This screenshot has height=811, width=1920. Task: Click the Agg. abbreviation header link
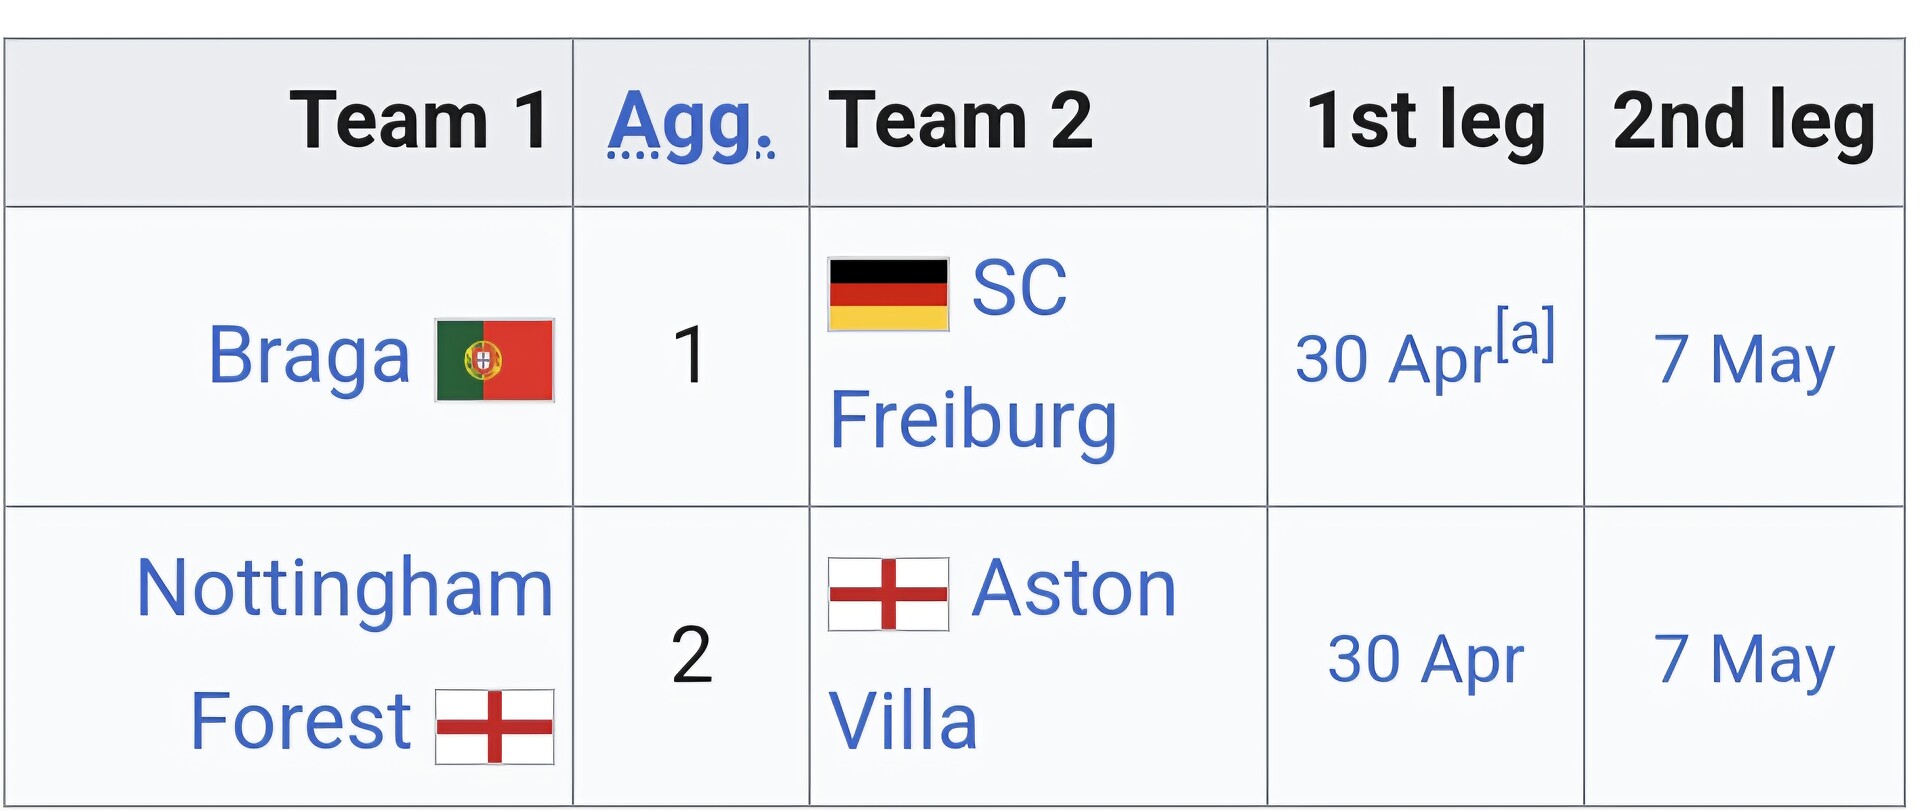[x=691, y=123]
